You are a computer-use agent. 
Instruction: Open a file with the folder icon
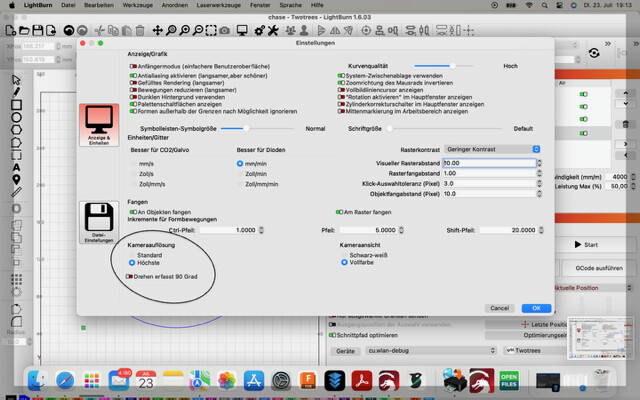tap(24, 30)
